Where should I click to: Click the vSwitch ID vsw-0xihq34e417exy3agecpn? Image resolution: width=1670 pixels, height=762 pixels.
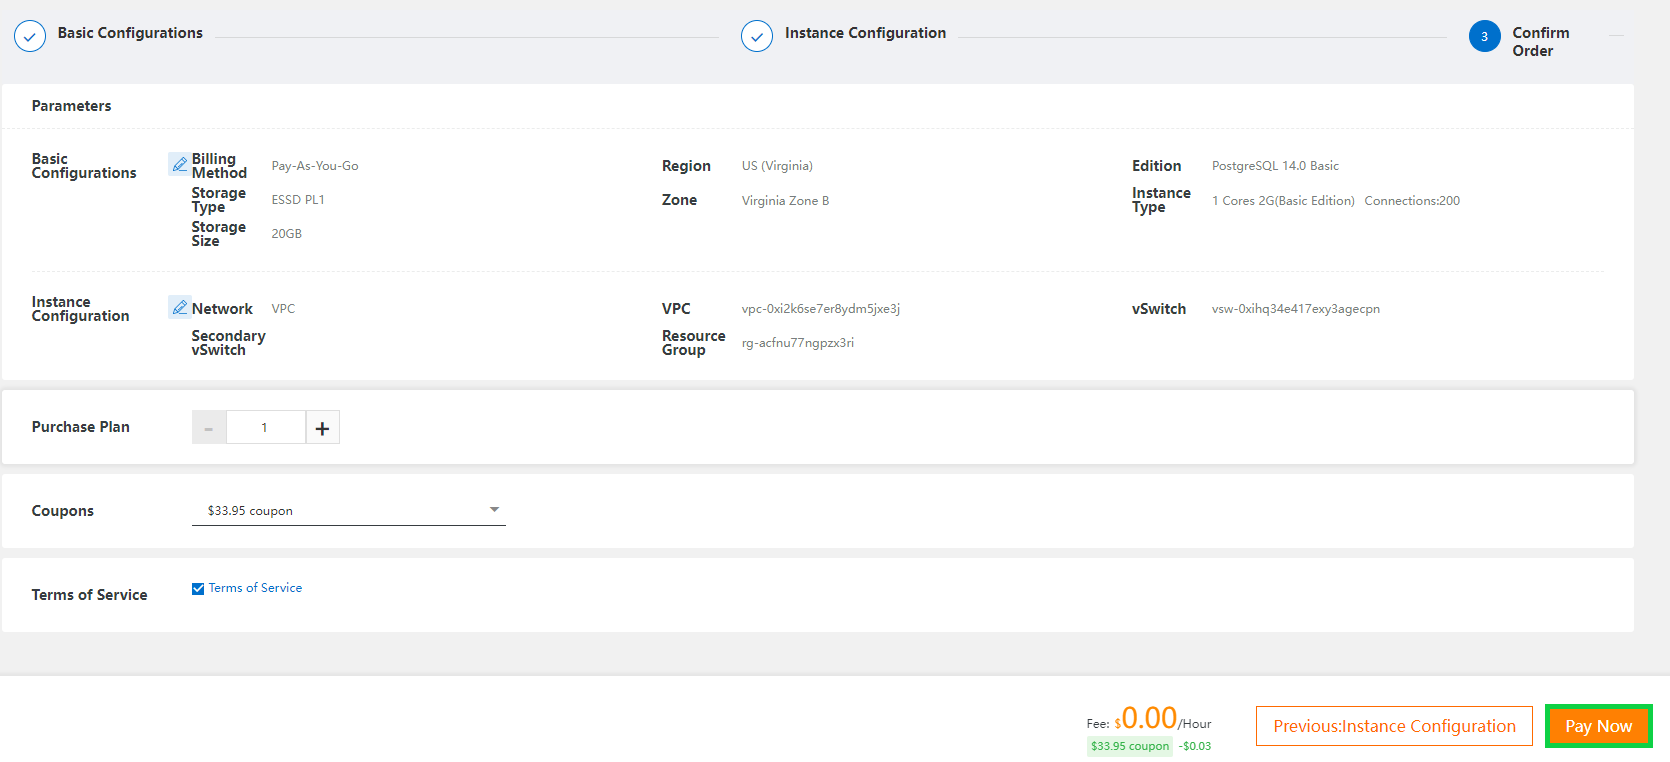[x=1295, y=309]
